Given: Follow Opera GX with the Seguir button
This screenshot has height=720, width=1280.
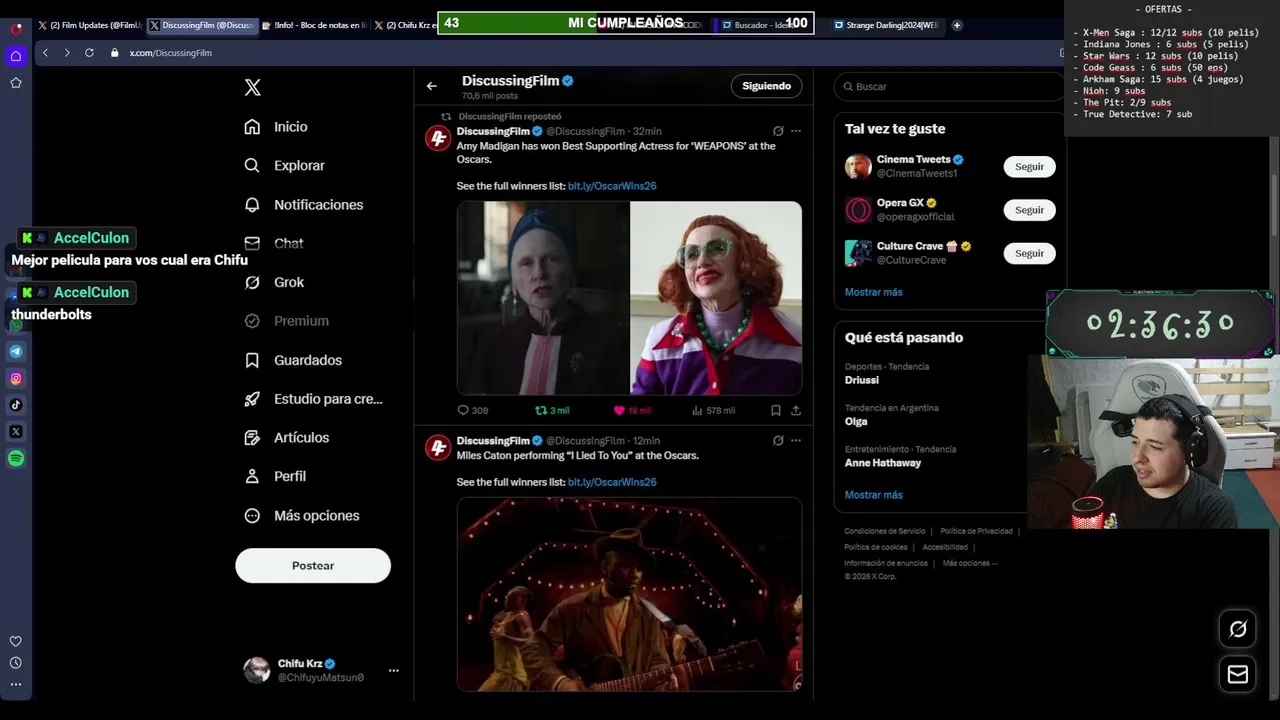Looking at the screenshot, I should [1029, 210].
